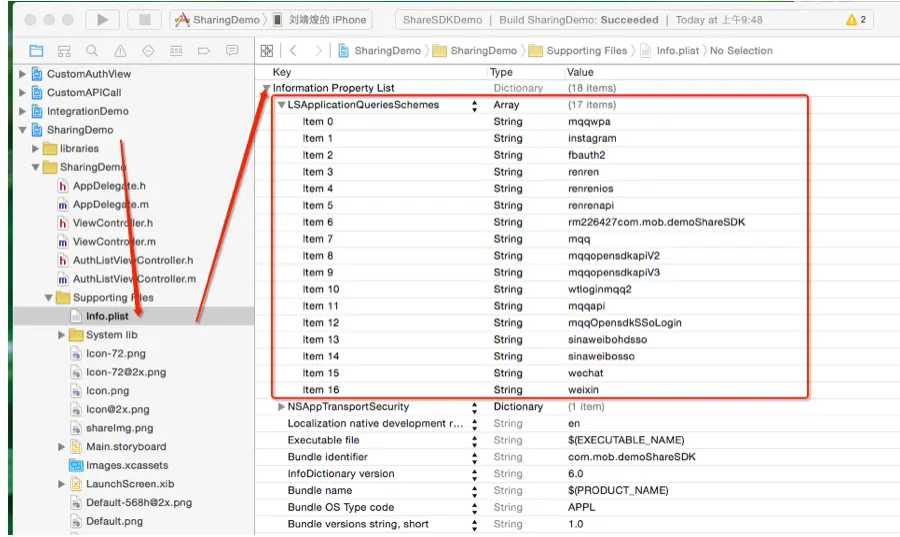900x537 pixels.
Task: Click Bundle name key stepper
Action: [x=475, y=491]
